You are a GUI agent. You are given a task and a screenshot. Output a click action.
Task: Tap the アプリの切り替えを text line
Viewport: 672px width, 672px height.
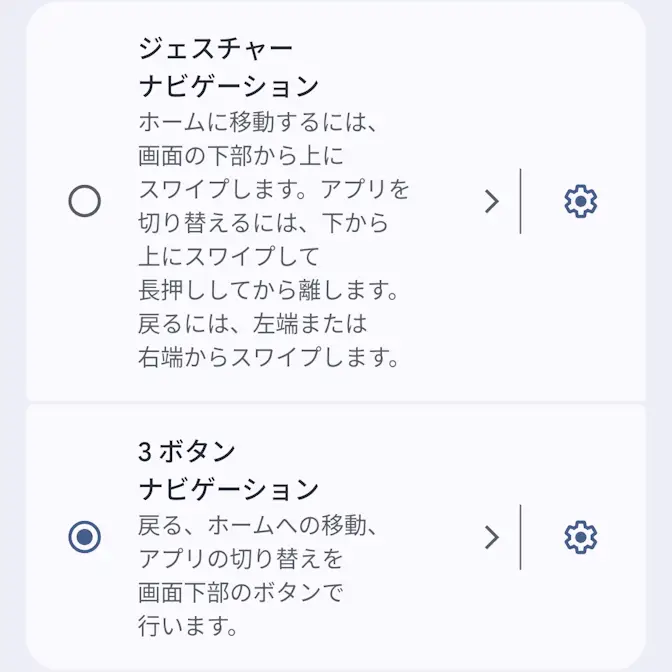tap(240, 558)
